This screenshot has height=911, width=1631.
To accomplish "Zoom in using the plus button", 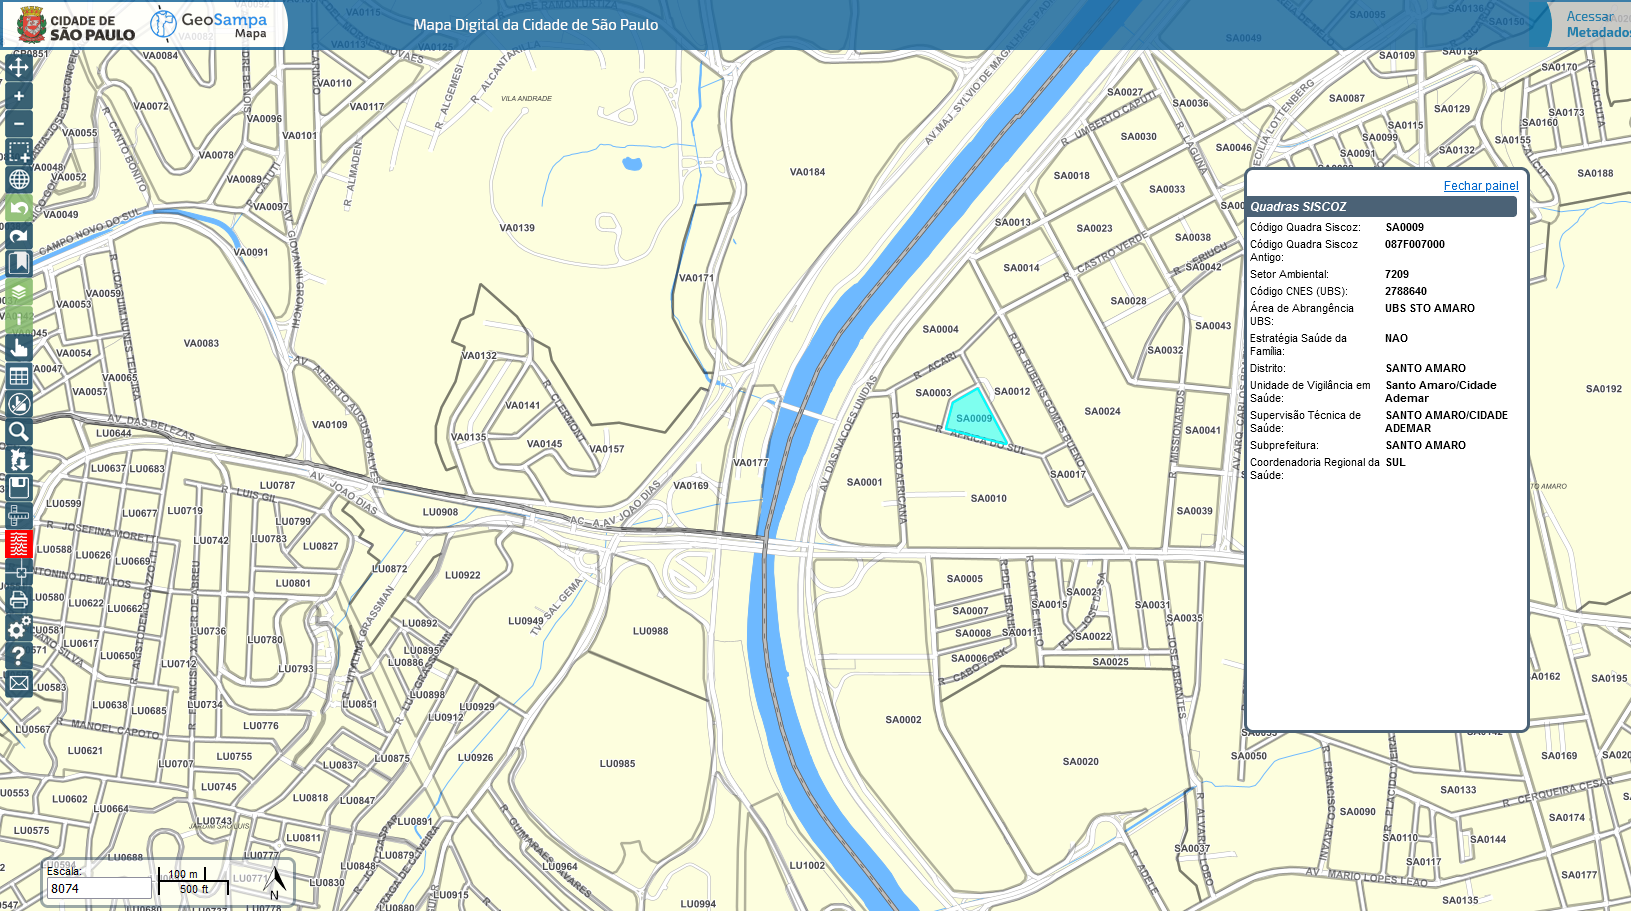I will click(19, 96).
